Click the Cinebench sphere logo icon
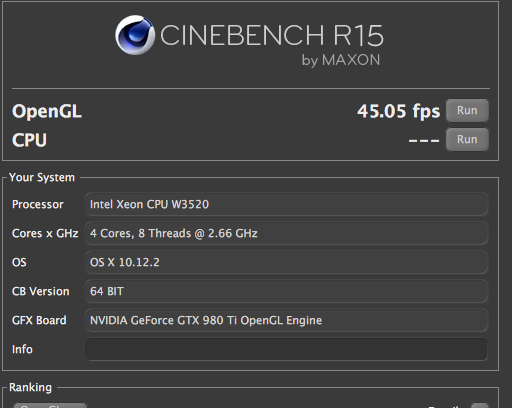 [x=135, y=35]
